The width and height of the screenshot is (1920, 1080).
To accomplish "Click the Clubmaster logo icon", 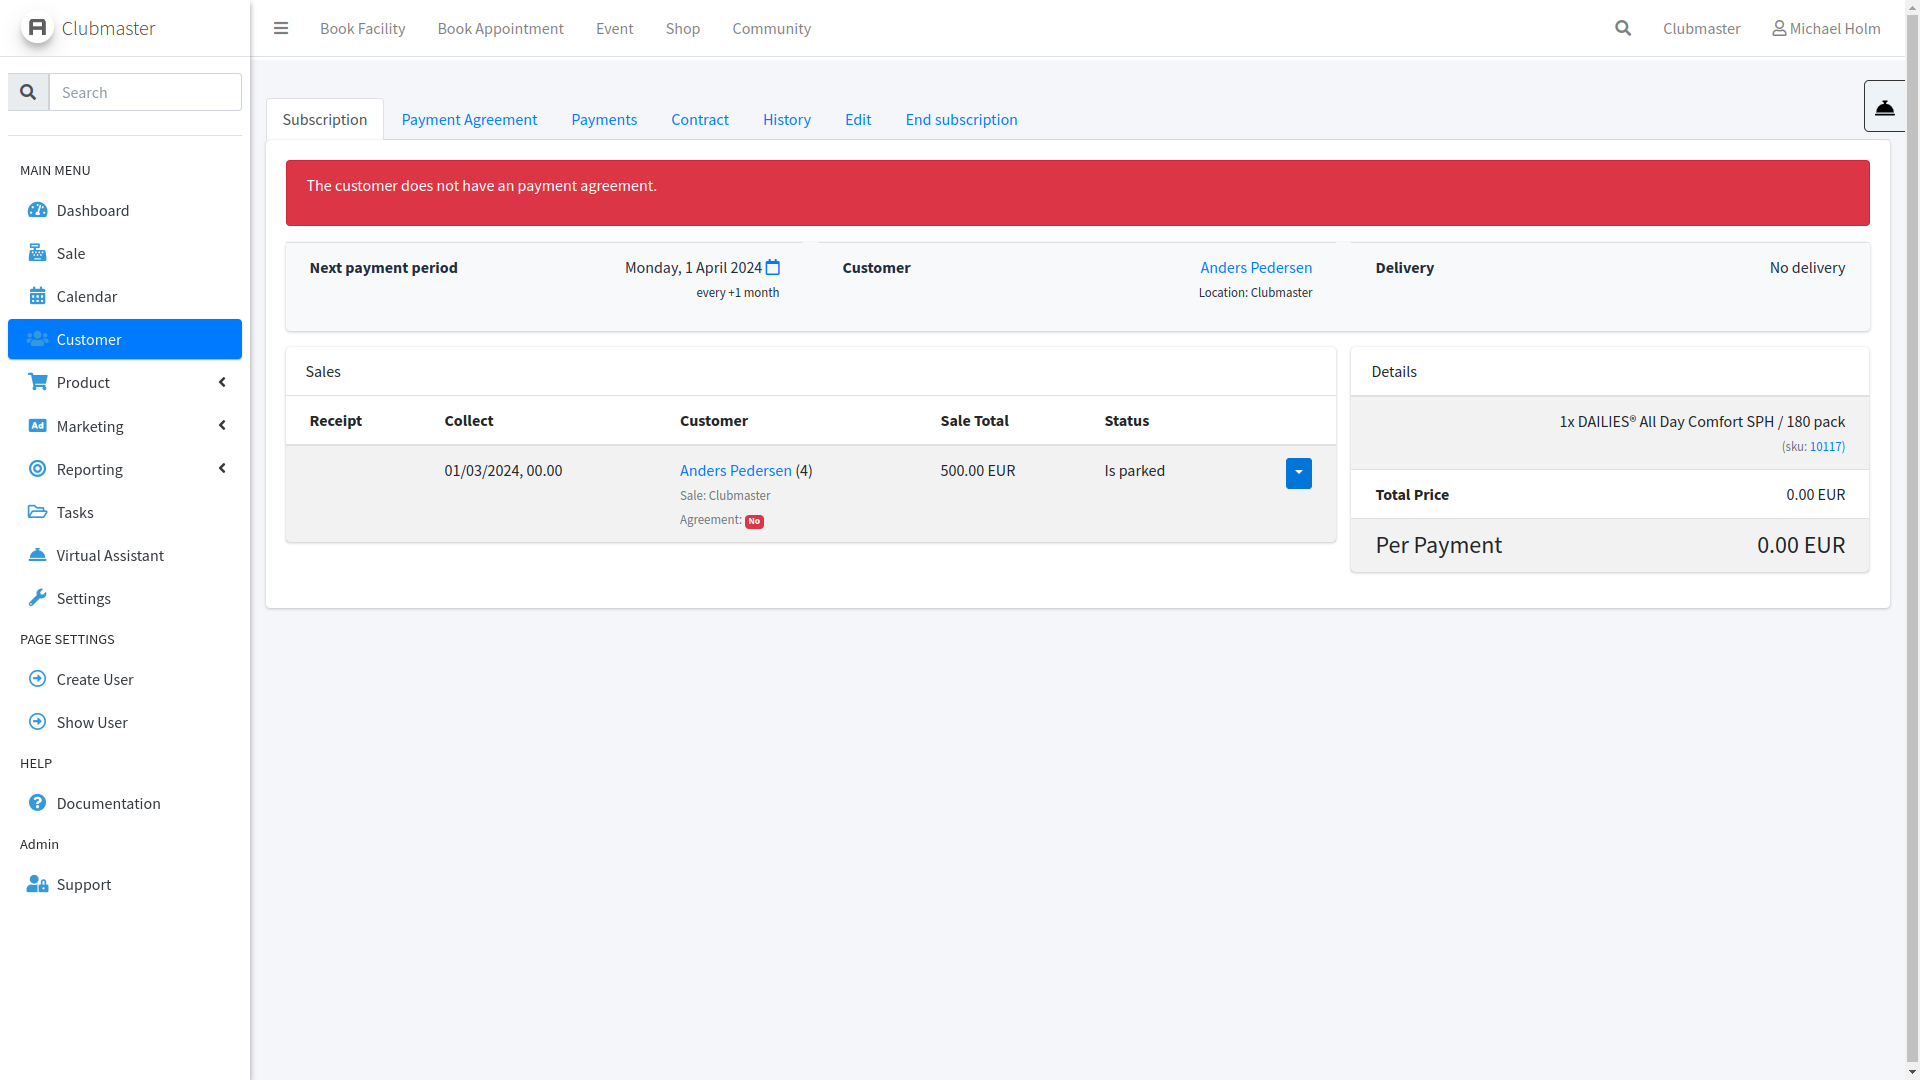I will click(37, 27).
